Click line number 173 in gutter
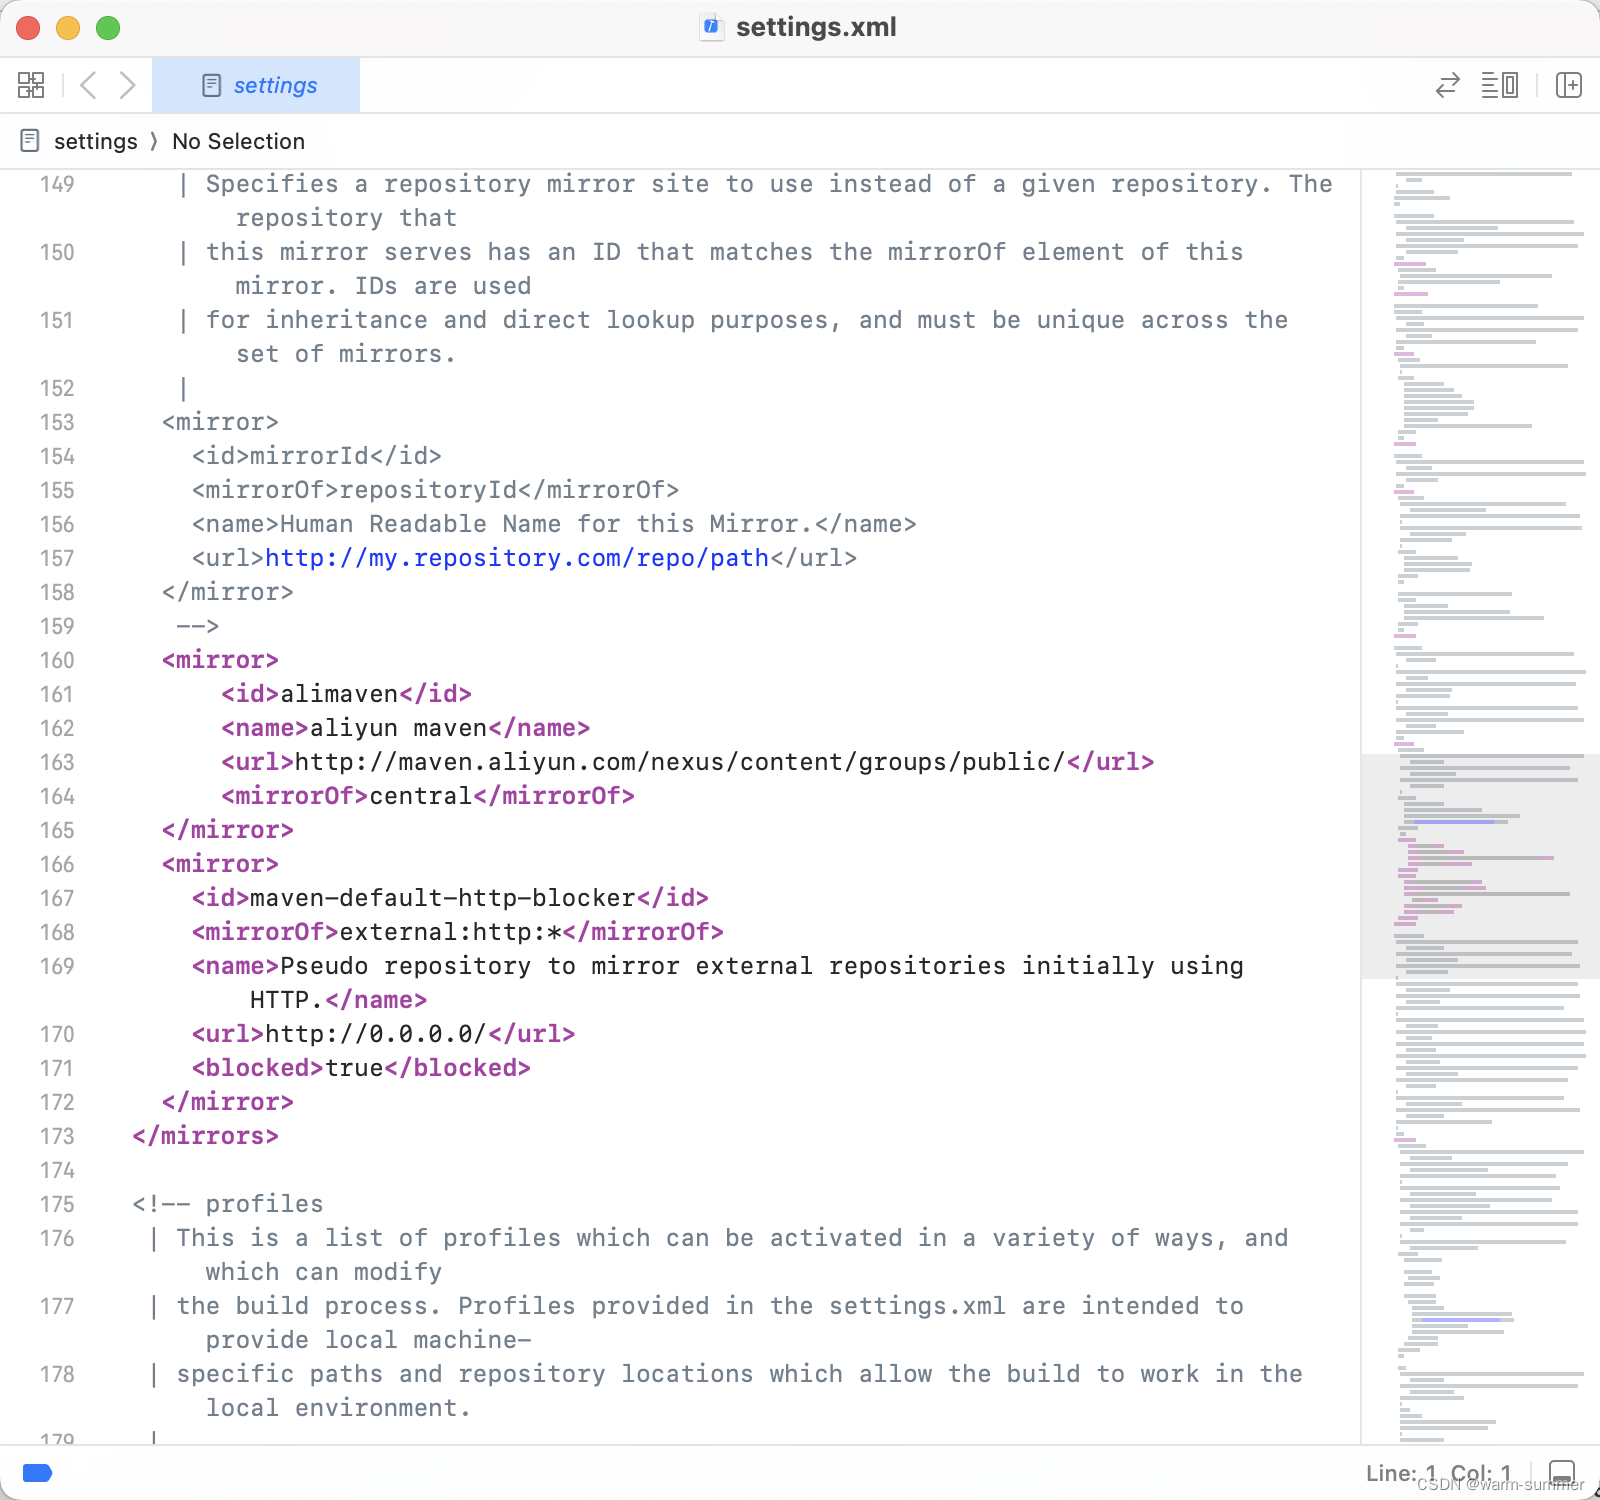Screen dimensions: 1600x1500 pos(57,1136)
